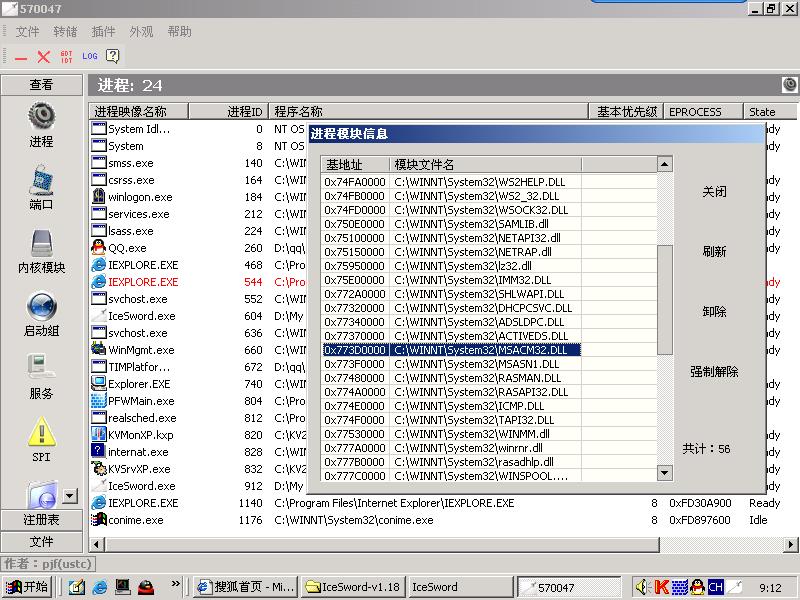800x600 pixels.
Task: Sort by 进程映像名称 column header
Action: pos(139,111)
